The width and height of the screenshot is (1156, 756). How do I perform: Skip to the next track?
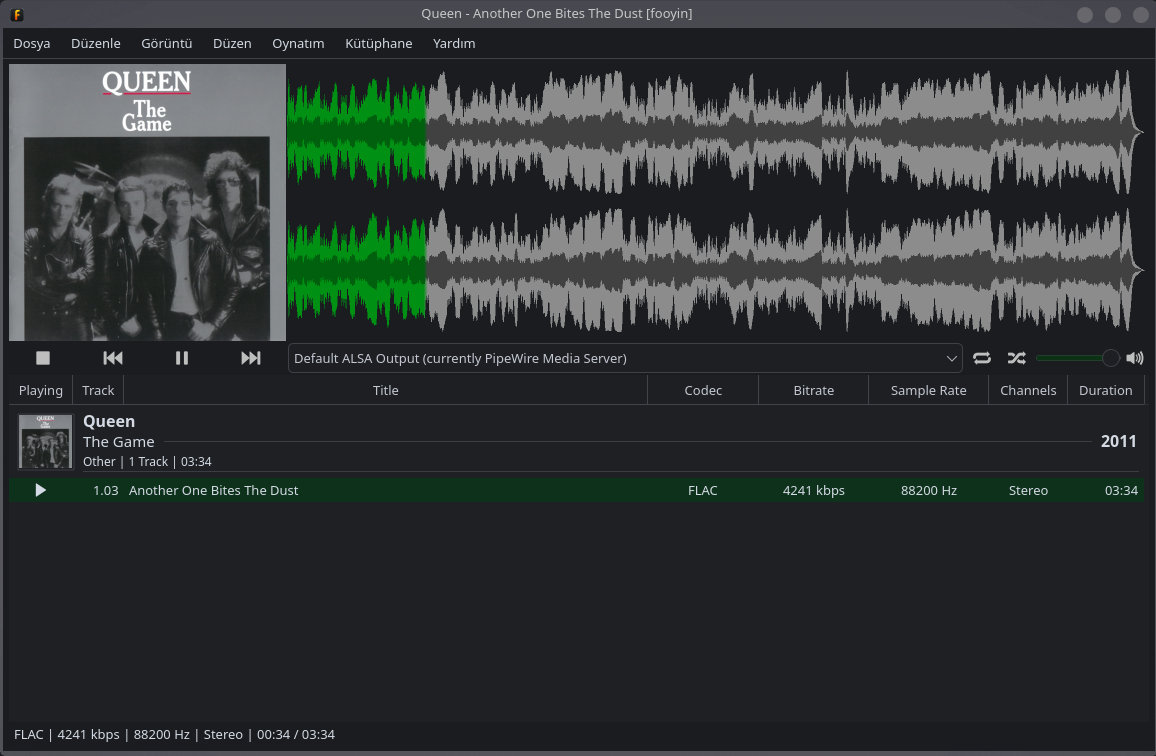coord(251,358)
